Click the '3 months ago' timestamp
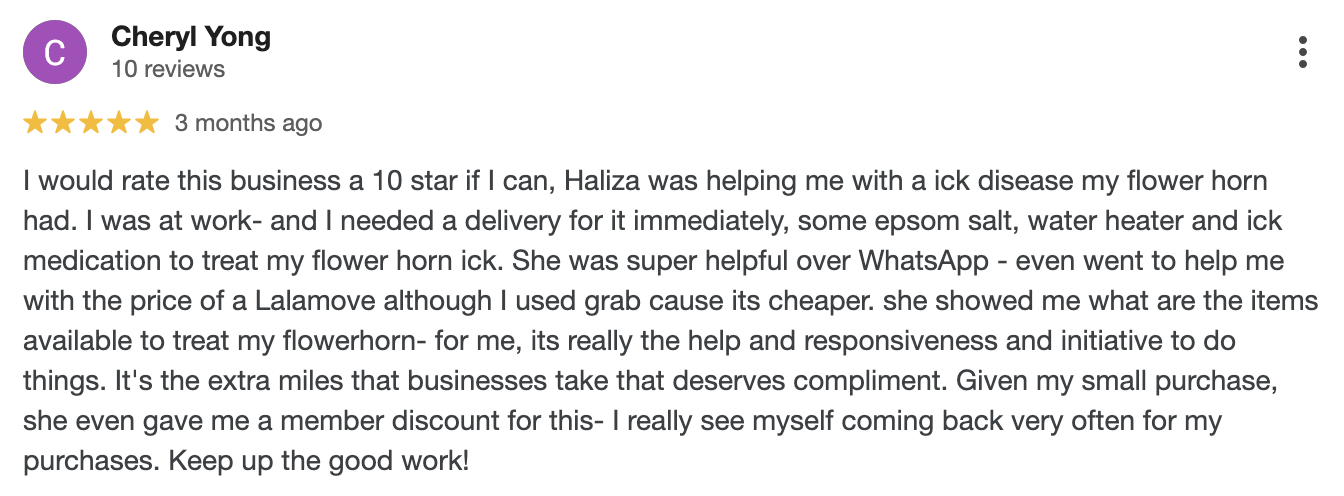The image size is (1344, 496). click(248, 123)
